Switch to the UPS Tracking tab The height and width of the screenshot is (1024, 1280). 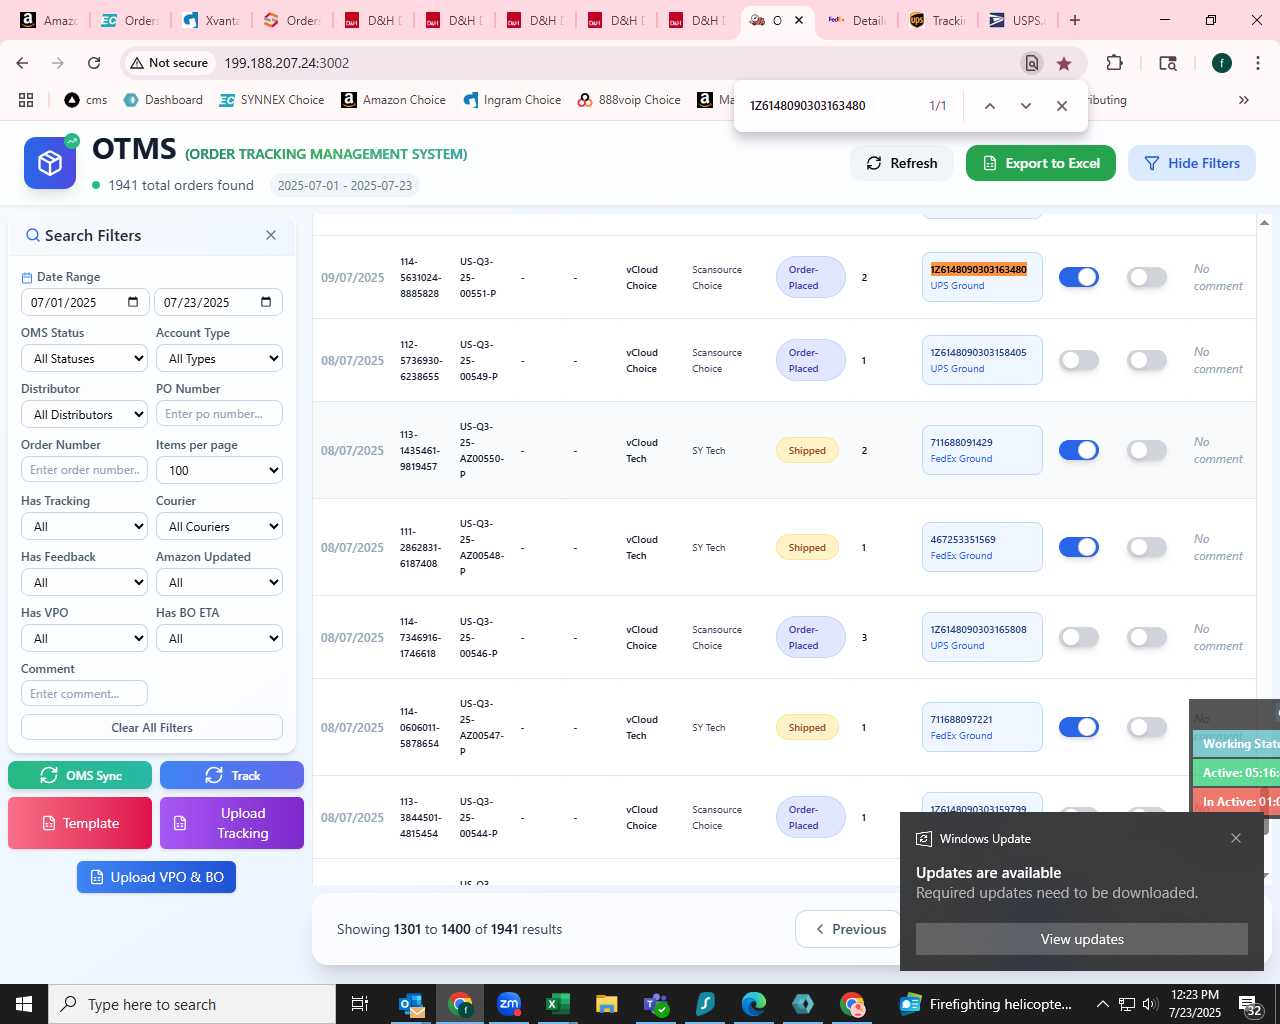(x=938, y=20)
